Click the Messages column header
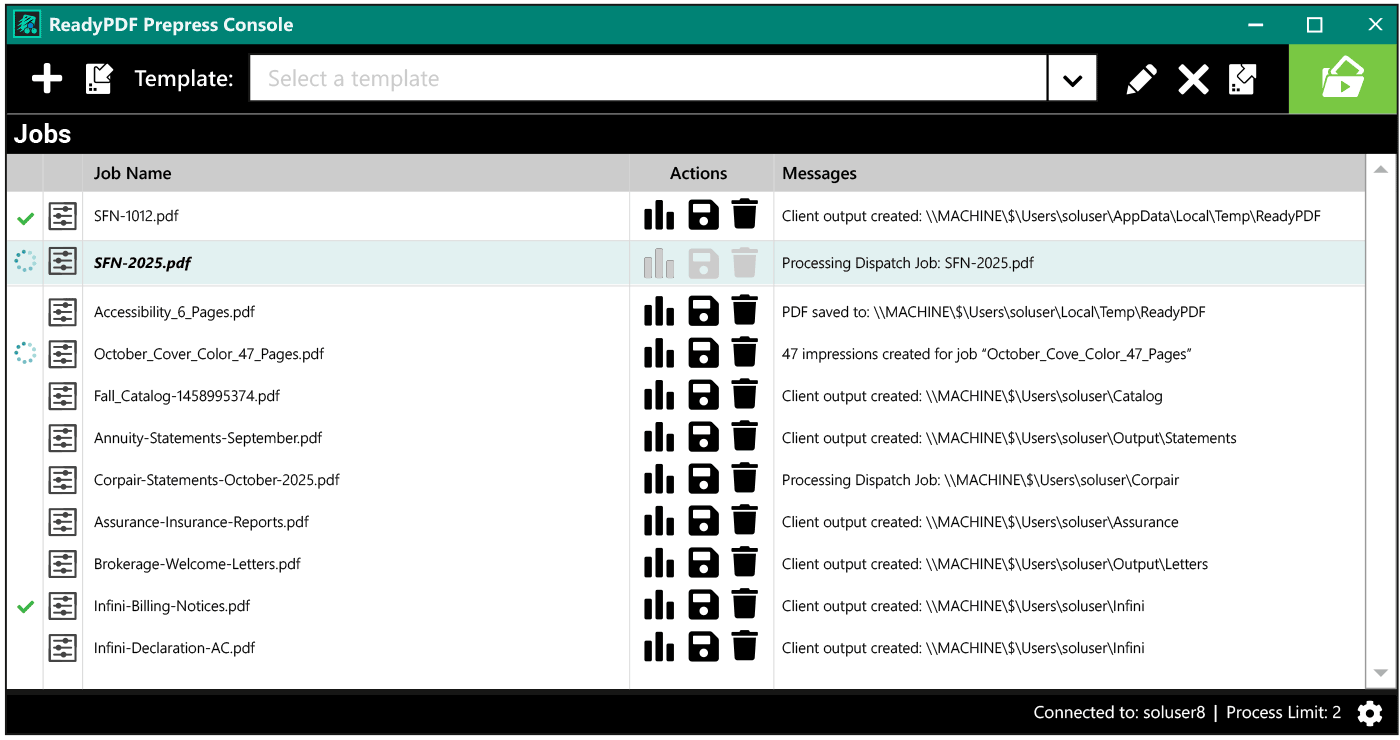The width and height of the screenshot is (1400, 740). pos(819,173)
